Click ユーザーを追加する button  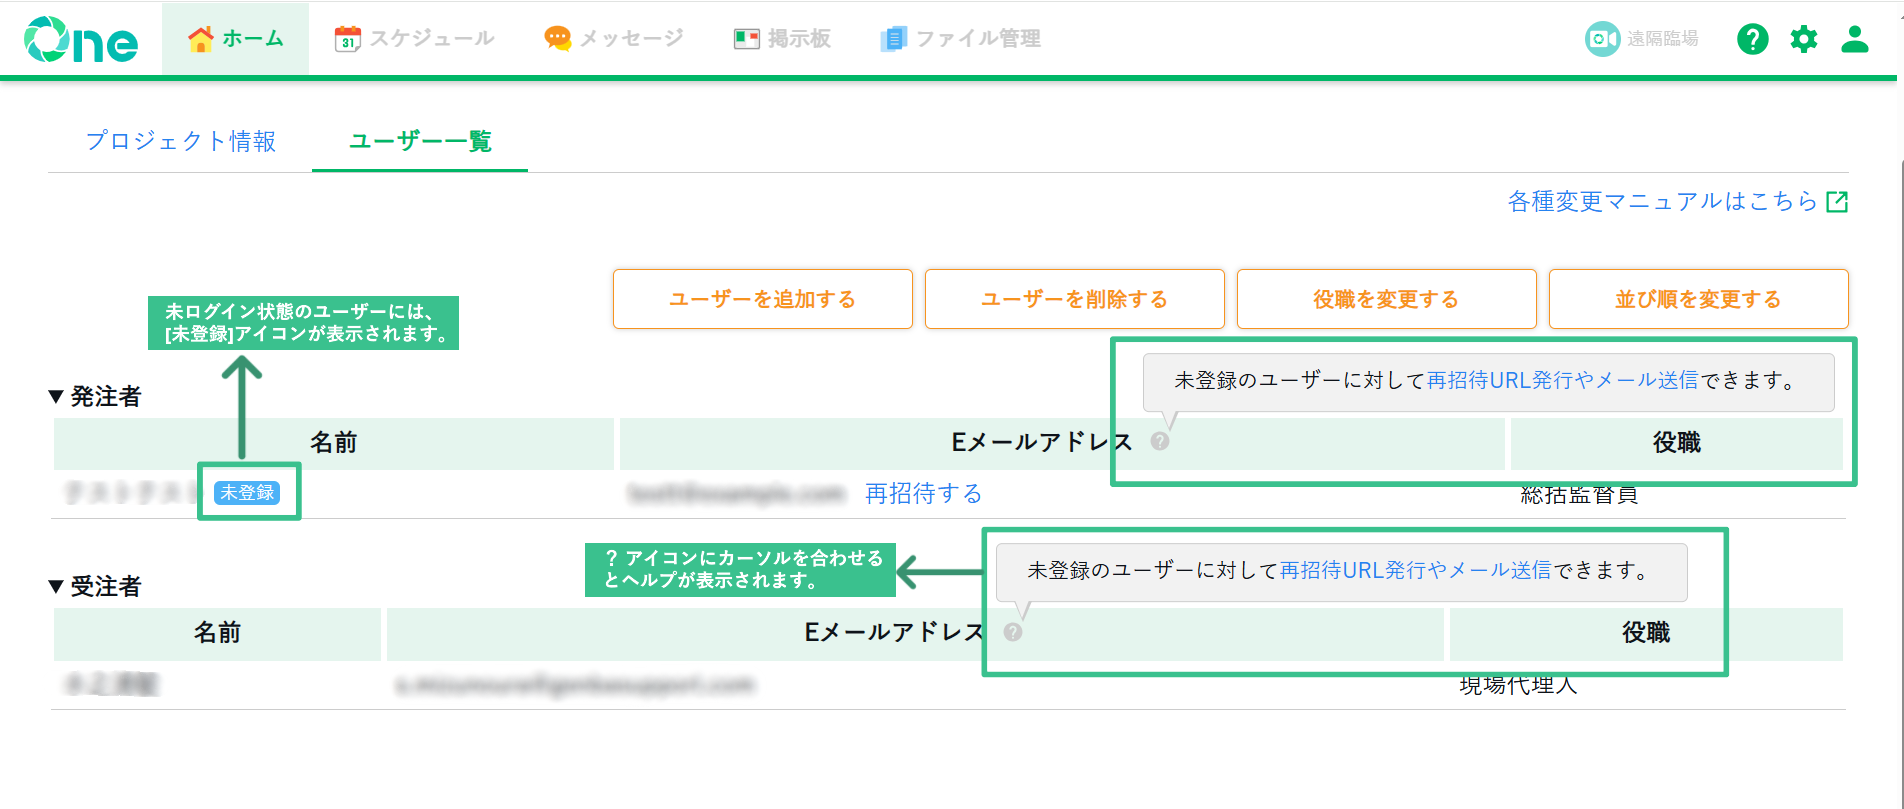coord(763,299)
